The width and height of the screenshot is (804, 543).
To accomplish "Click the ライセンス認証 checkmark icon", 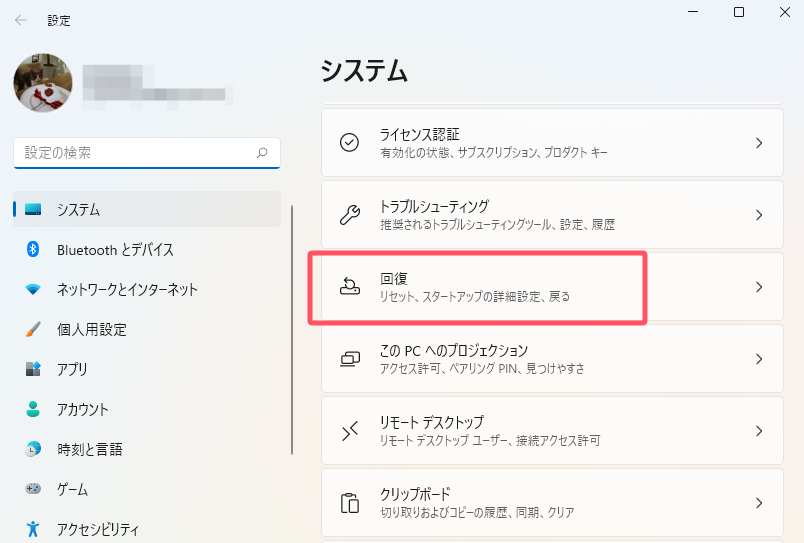I will pyautogui.click(x=350, y=143).
